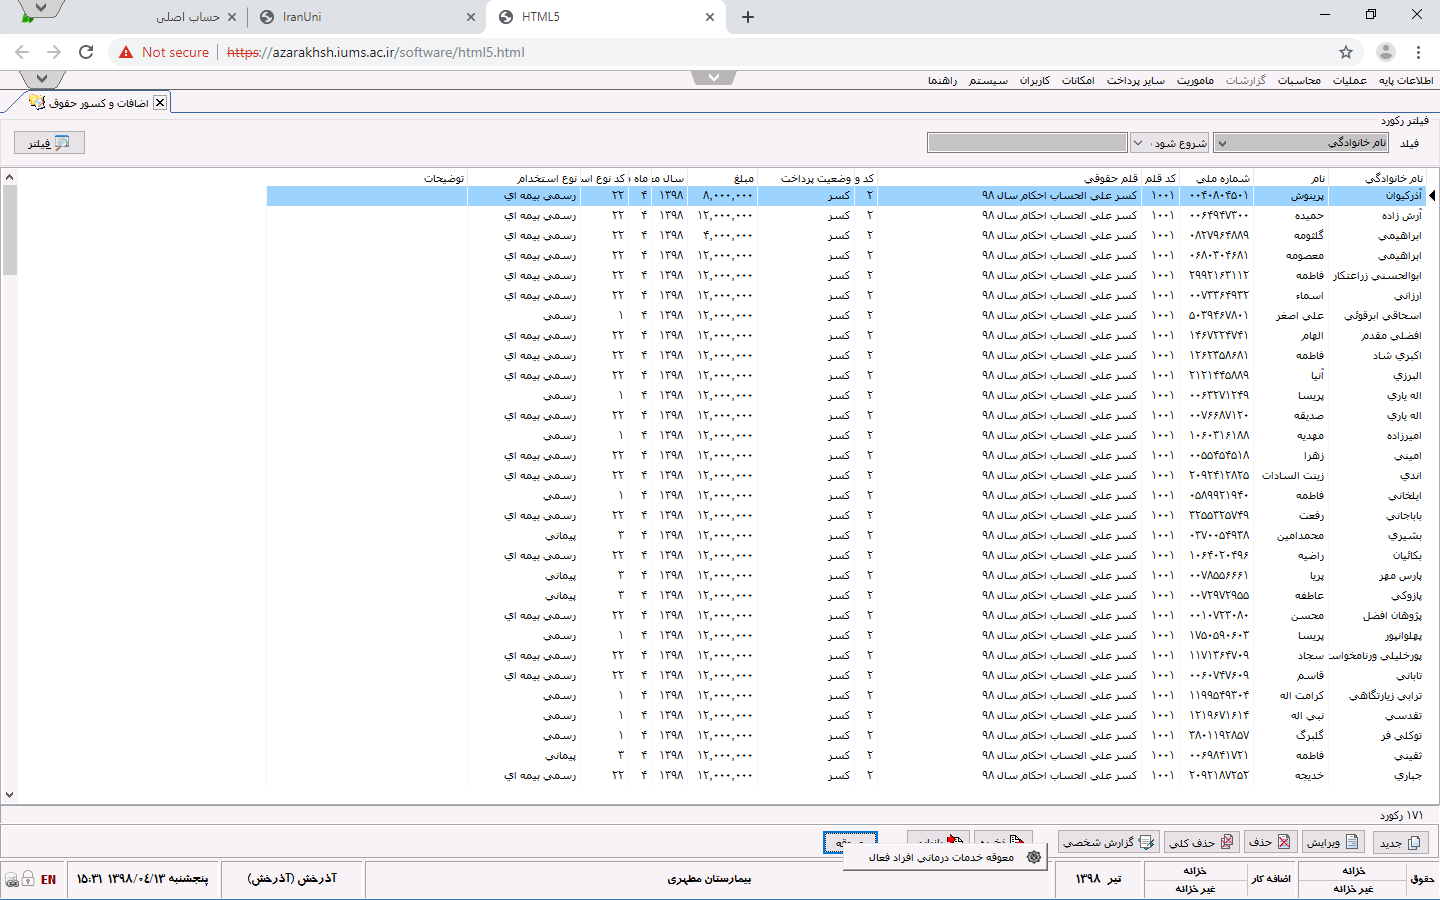This screenshot has width=1440, height=900.
Task: Click the Not secure warning indicator
Action: tap(165, 52)
